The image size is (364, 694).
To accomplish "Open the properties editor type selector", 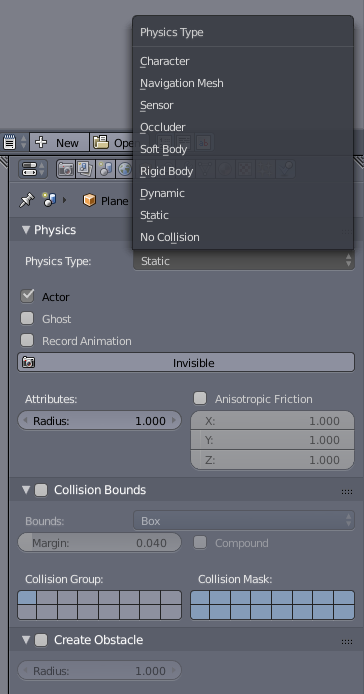I will [33, 169].
